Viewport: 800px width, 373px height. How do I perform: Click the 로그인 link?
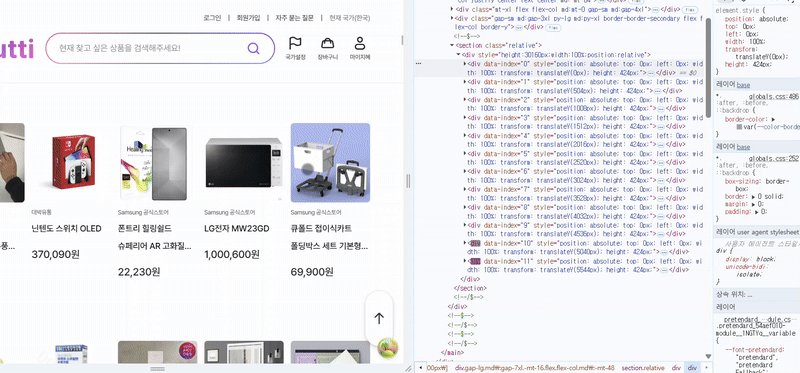point(212,18)
